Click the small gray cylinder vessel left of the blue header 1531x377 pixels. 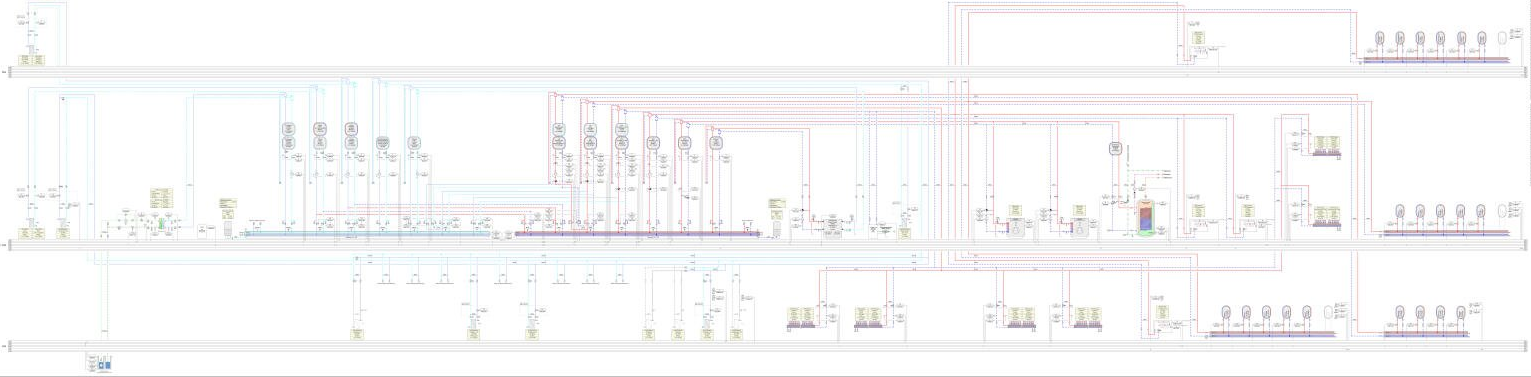[229, 230]
